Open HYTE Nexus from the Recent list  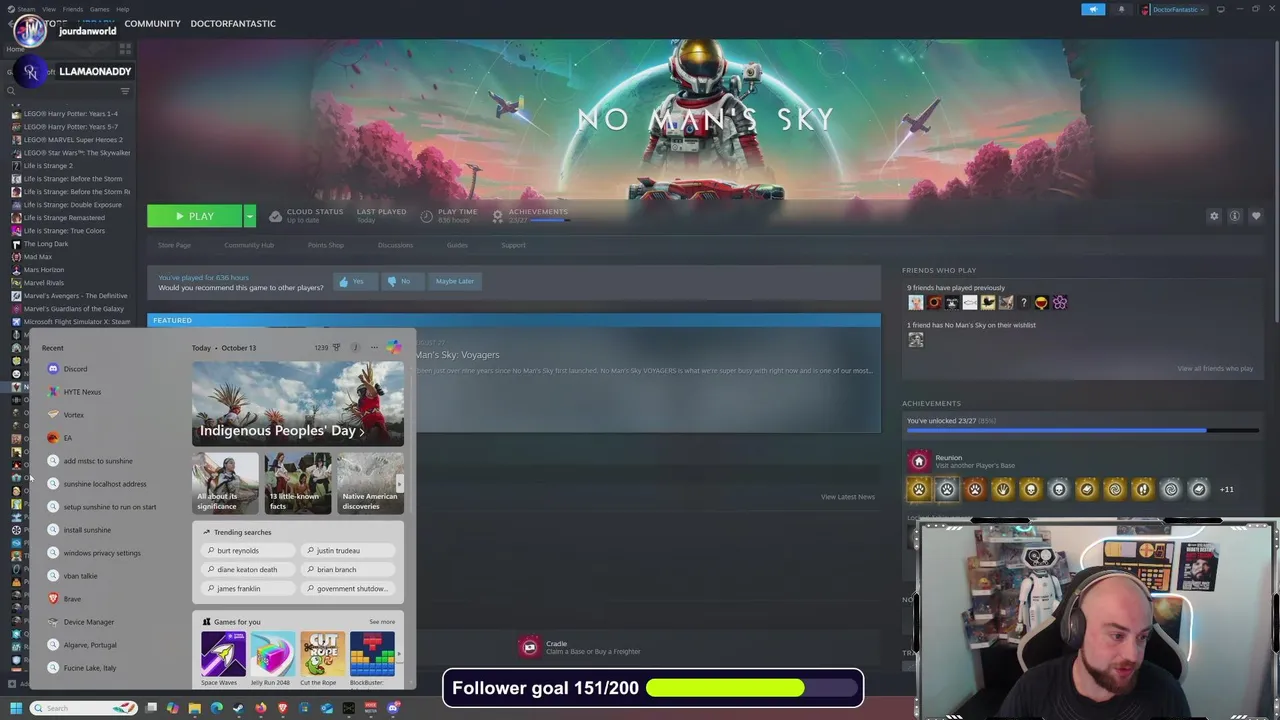(81, 392)
